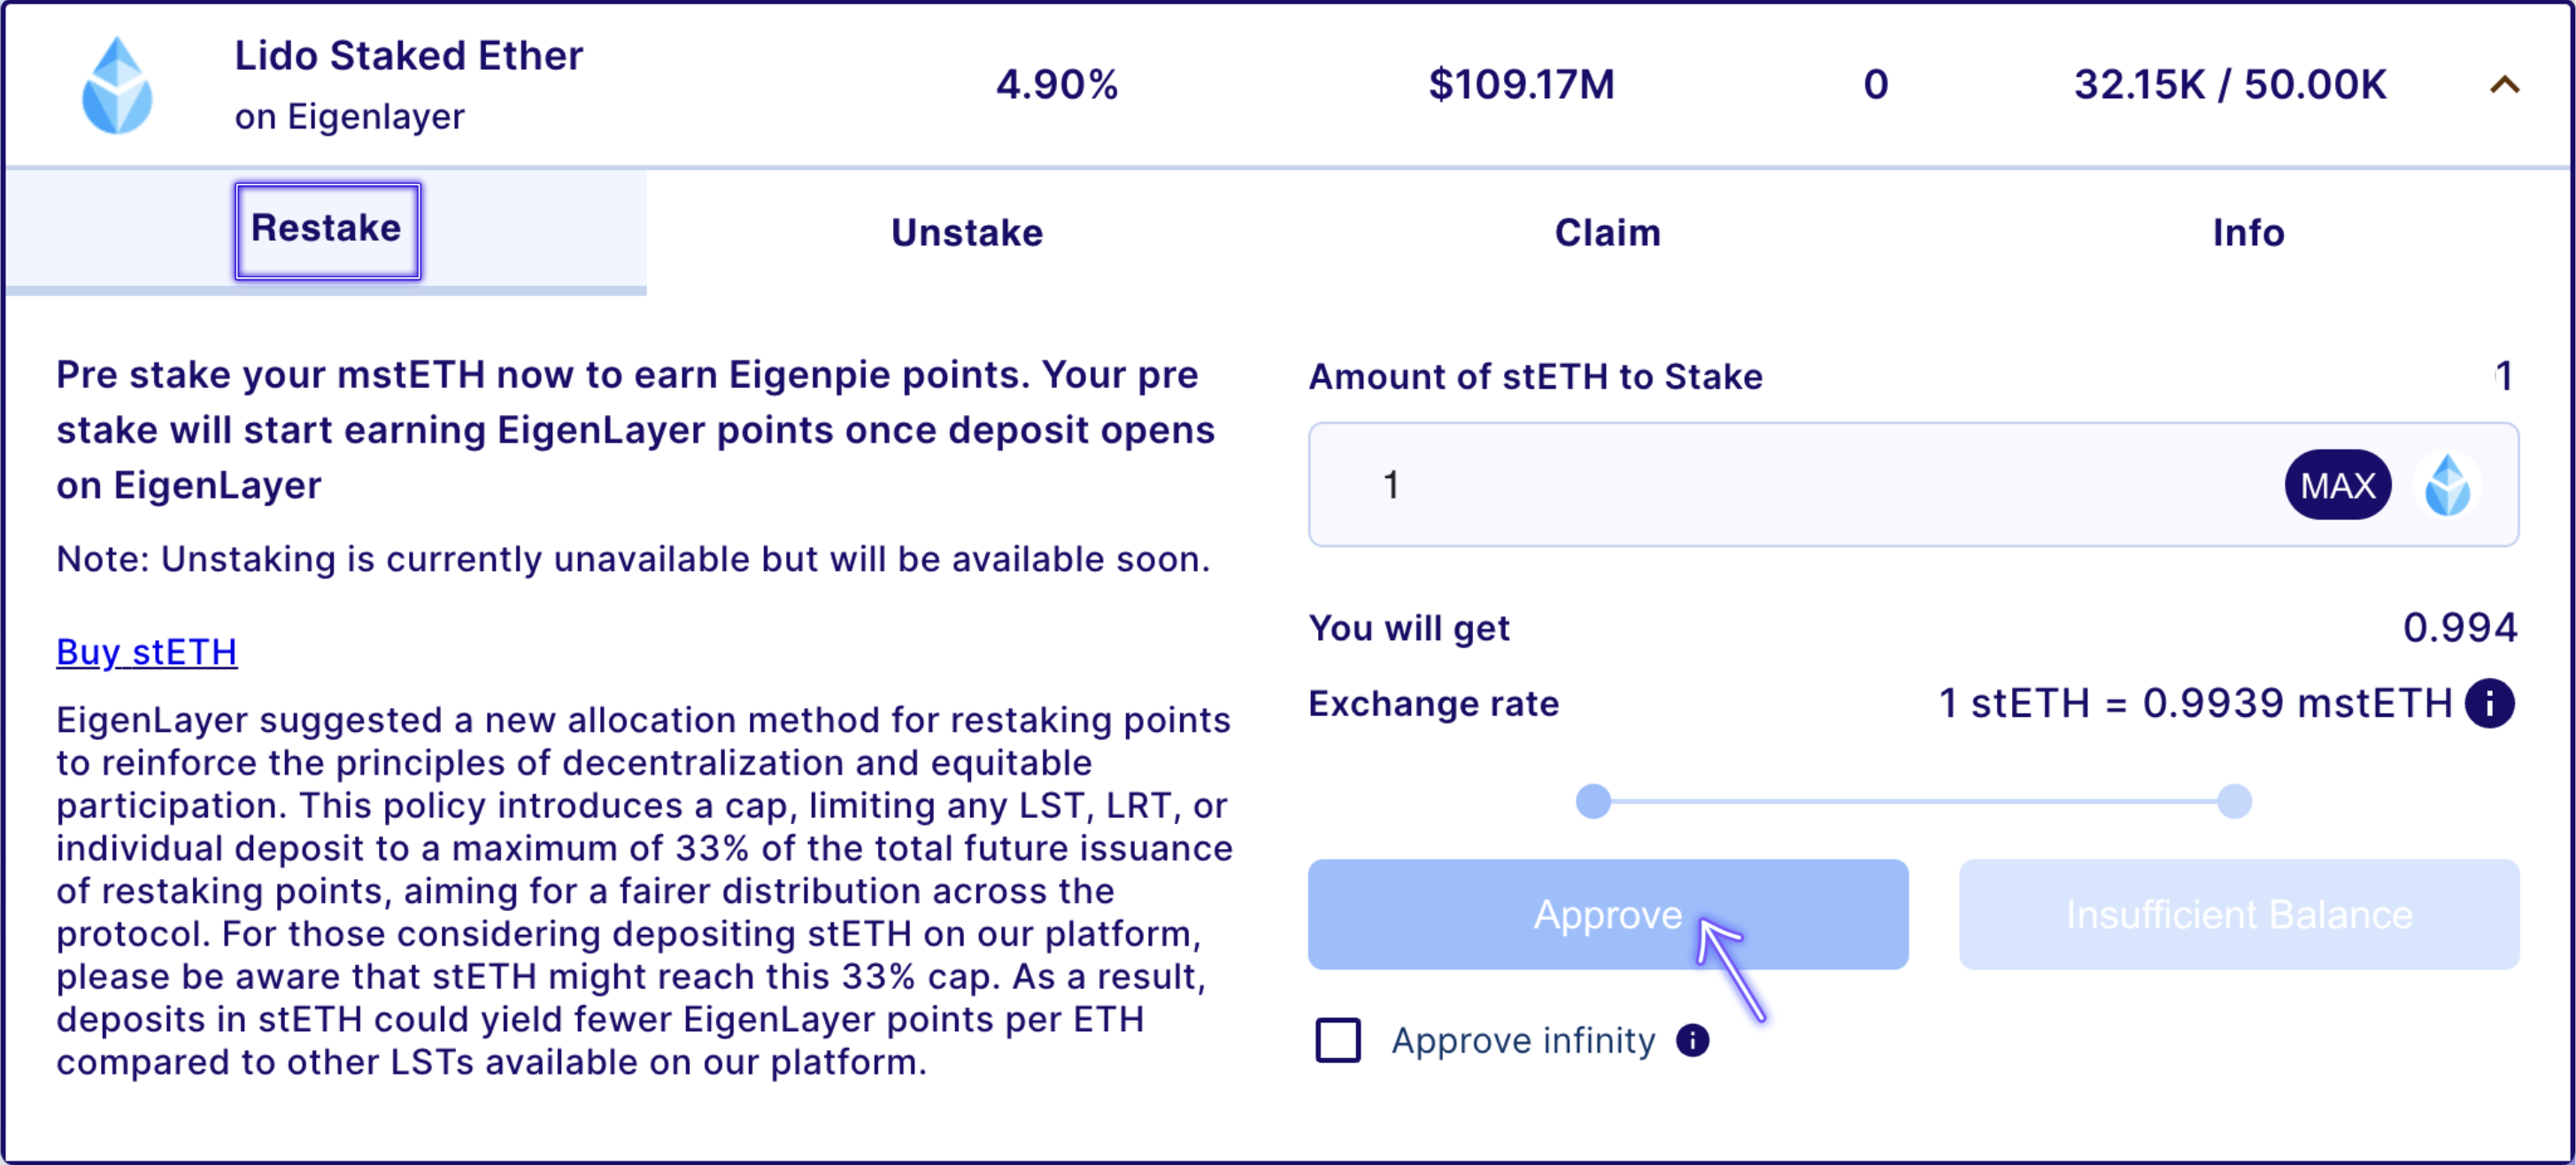Open the Unstake tab
The height and width of the screenshot is (1165, 2576).
tap(967, 233)
